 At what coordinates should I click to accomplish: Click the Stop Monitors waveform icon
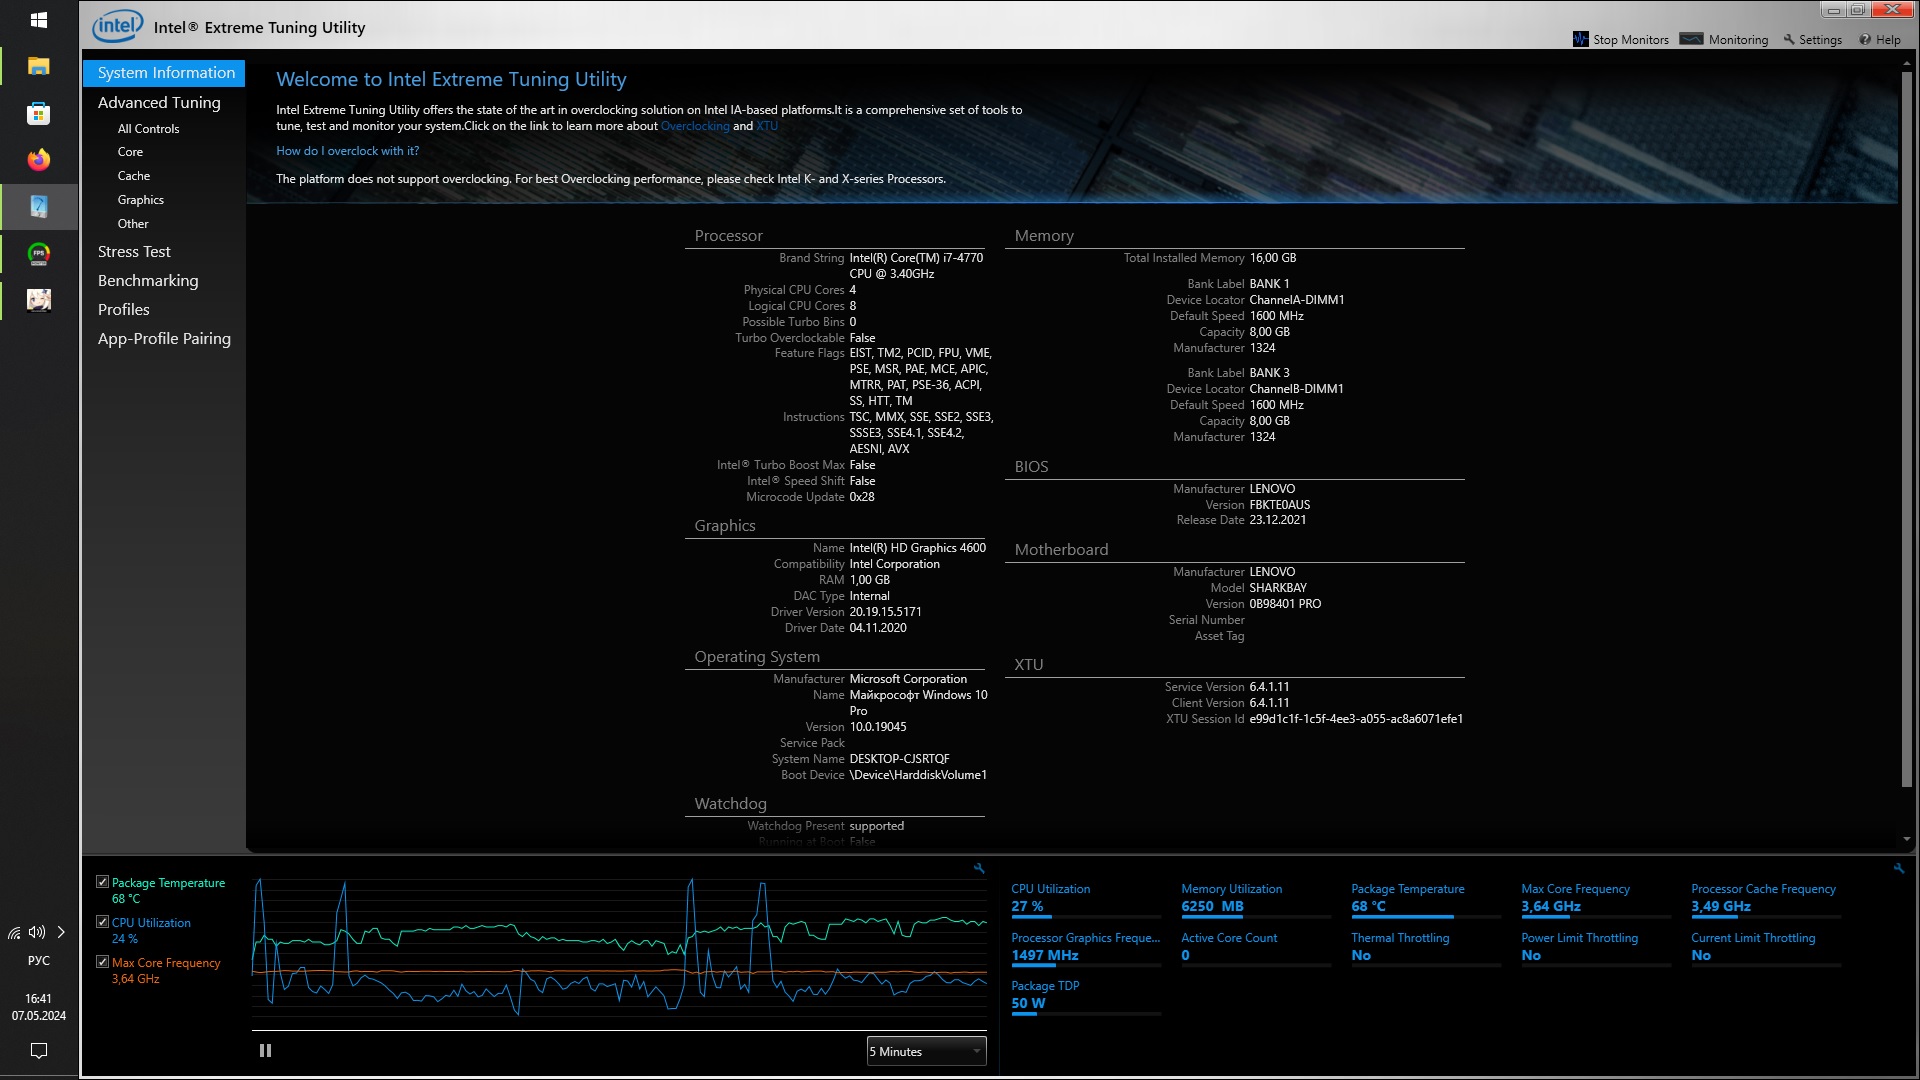[x=1580, y=39]
